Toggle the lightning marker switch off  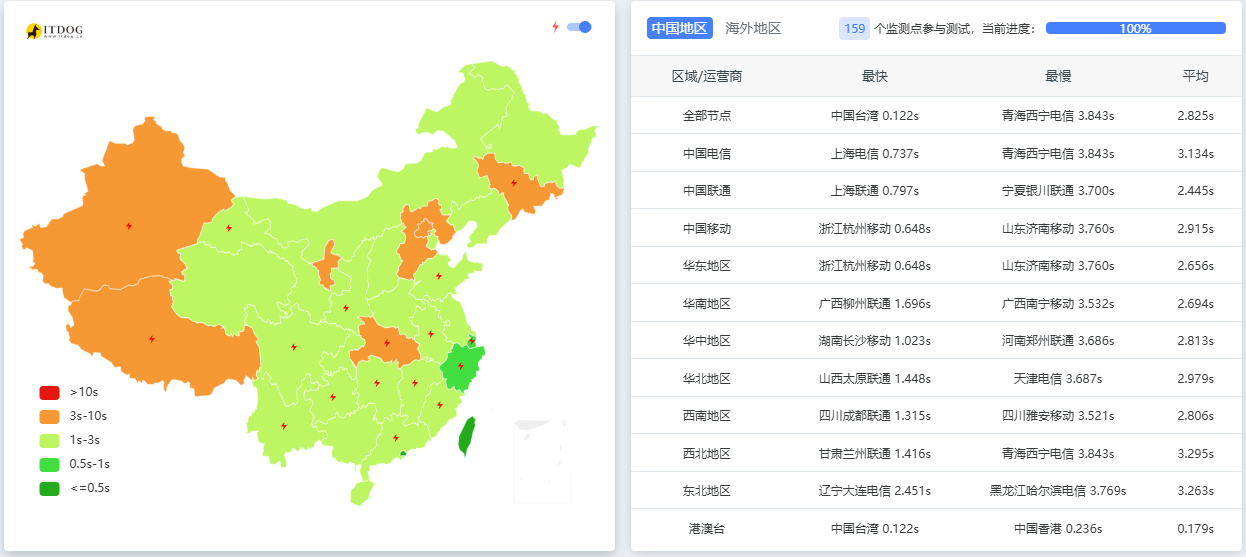(579, 27)
